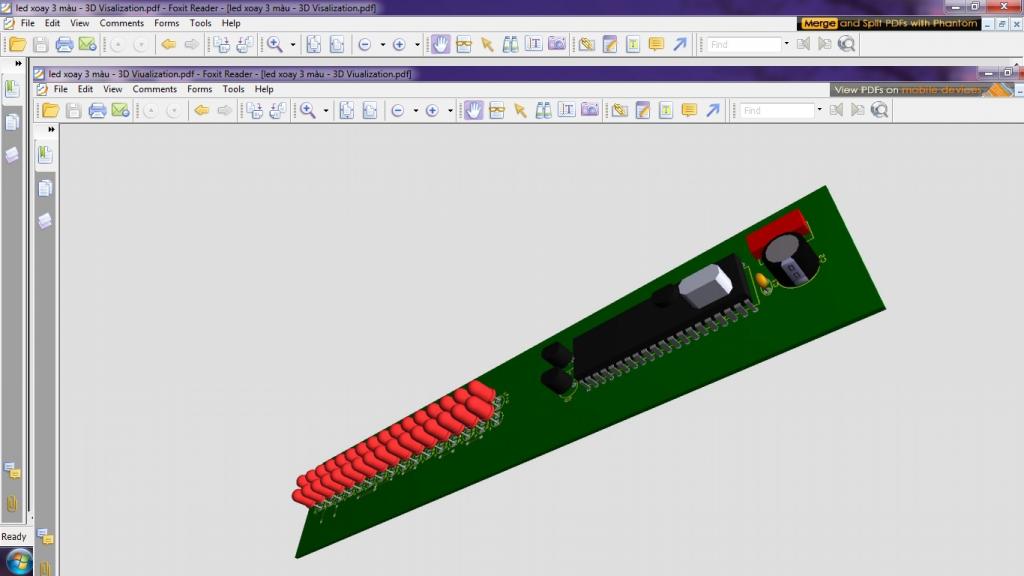This screenshot has height=576, width=1024.
Task: Pick the magnifier zoom tool in outer window
Action: (x=275, y=44)
